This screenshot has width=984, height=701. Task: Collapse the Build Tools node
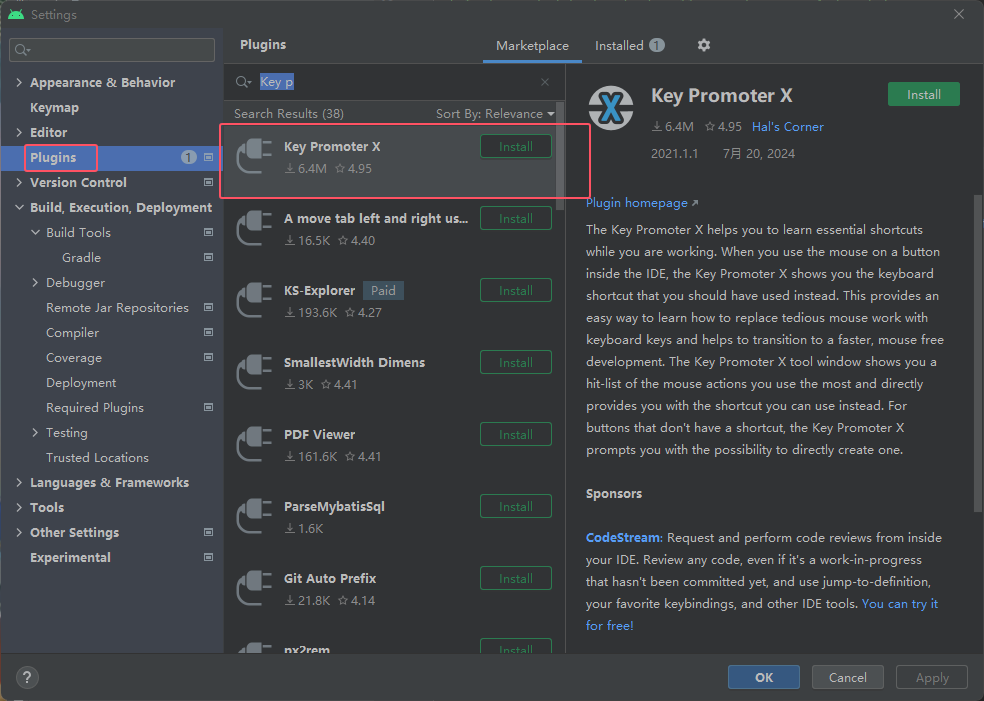[35, 232]
